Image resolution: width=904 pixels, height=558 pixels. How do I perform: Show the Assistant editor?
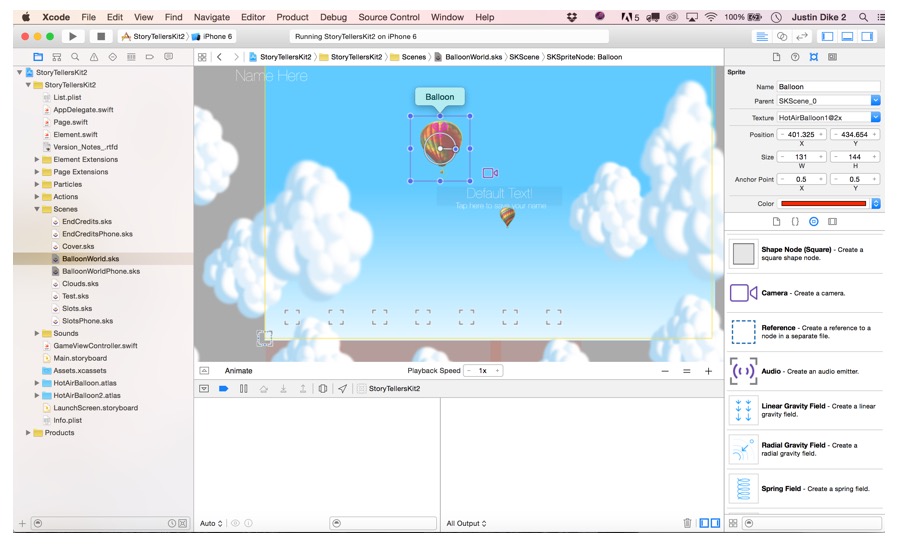(782, 36)
